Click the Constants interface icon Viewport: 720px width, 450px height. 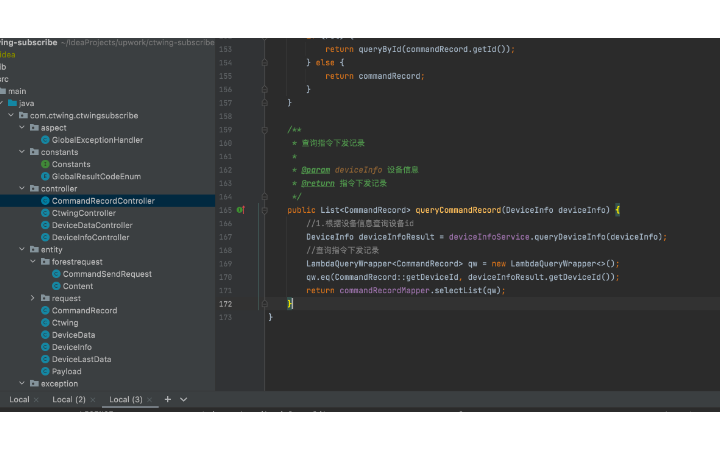click(x=45, y=164)
